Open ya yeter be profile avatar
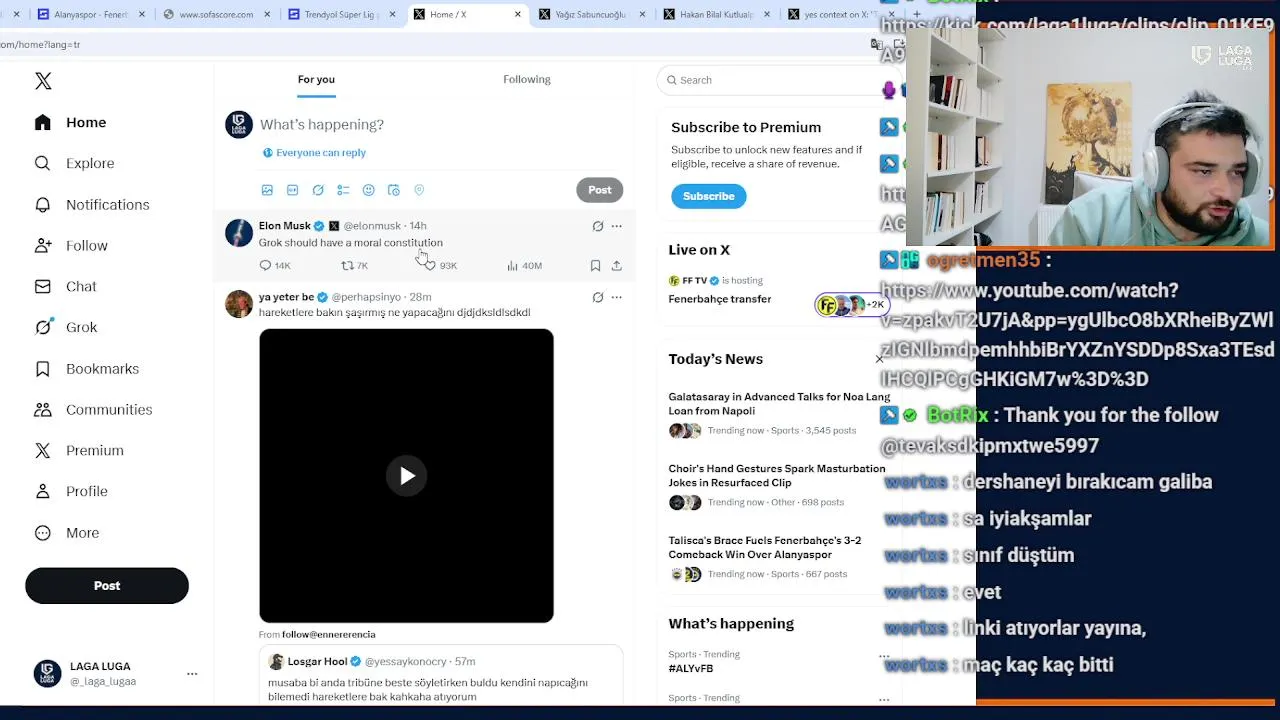The image size is (1280, 720). tap(239, 304)
